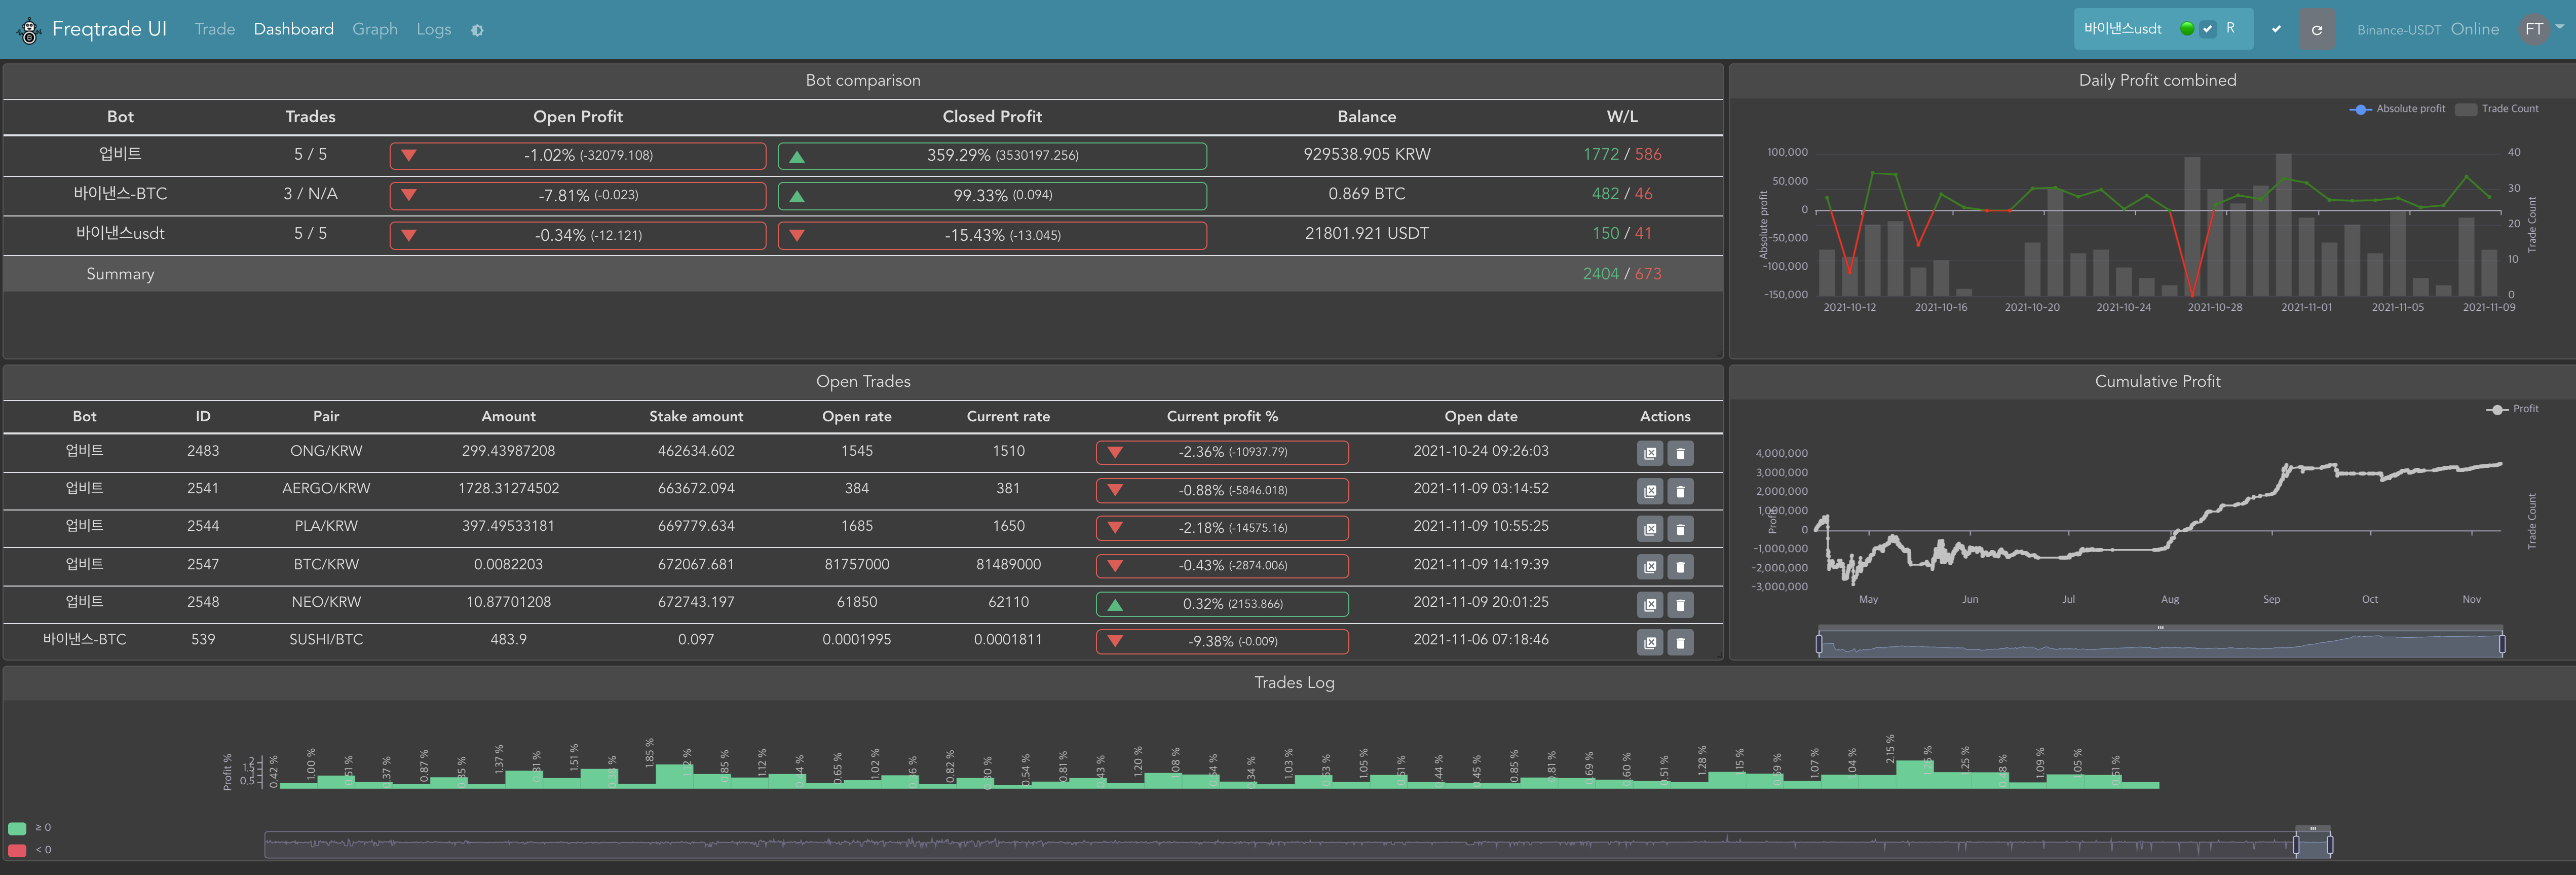The height and width of the screenshot is (875, 2576).
Task: Toggle the 바이낸스usdt bot auto-refresh checkbox
Action: (x=2207, y=29)
